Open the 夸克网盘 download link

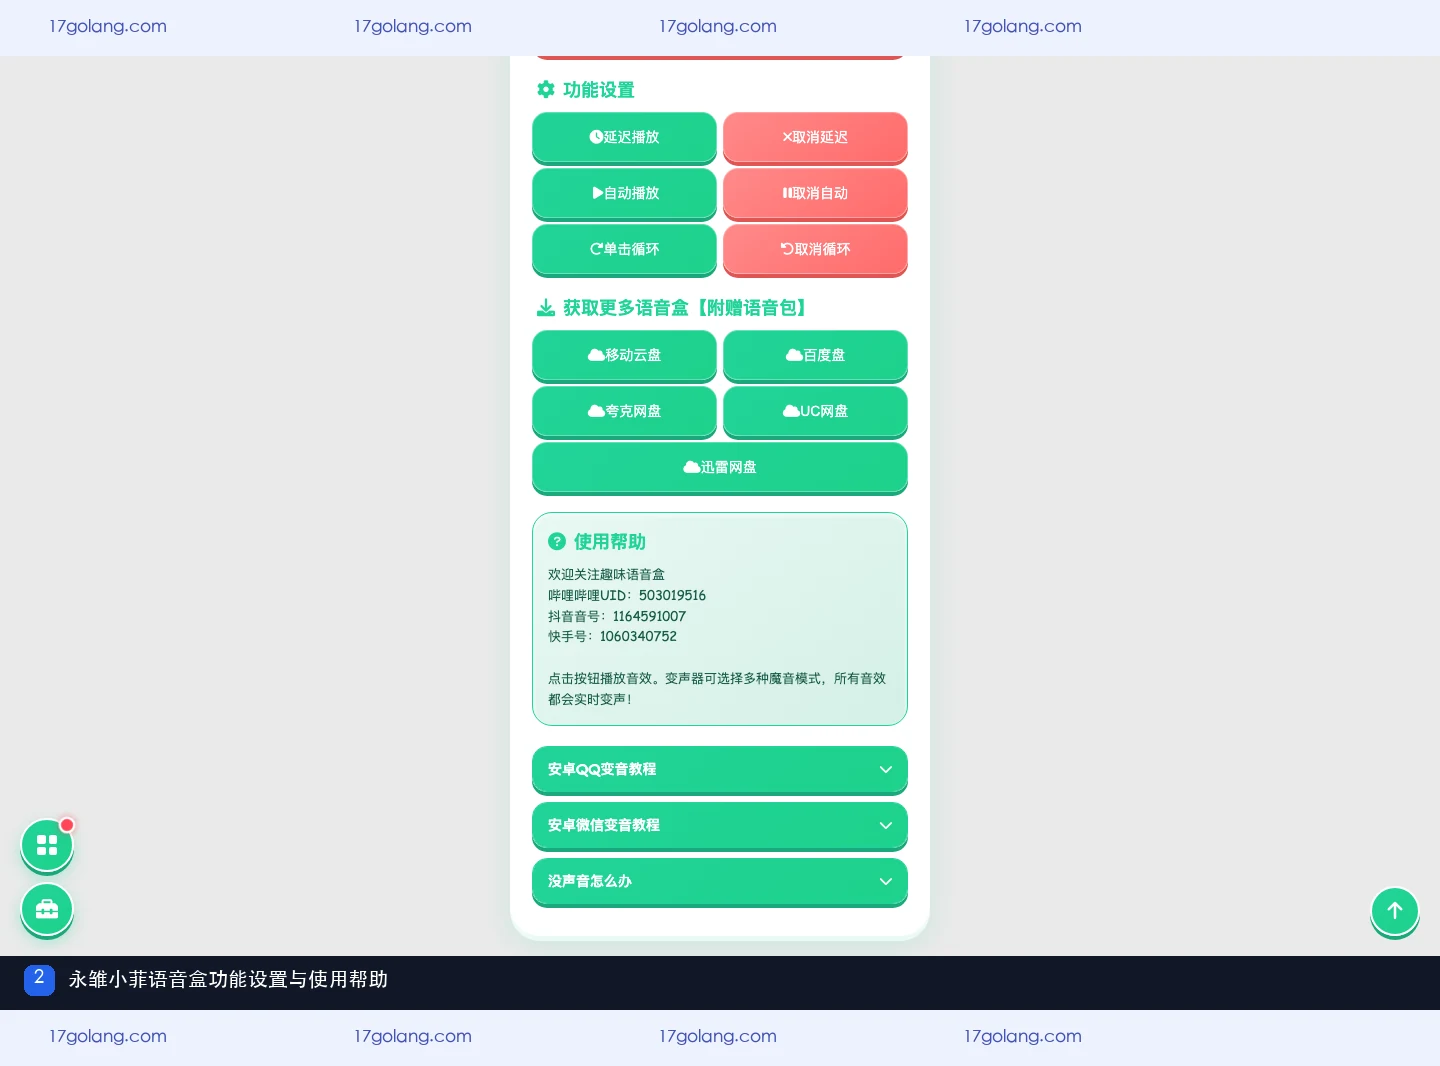(624, 411)
